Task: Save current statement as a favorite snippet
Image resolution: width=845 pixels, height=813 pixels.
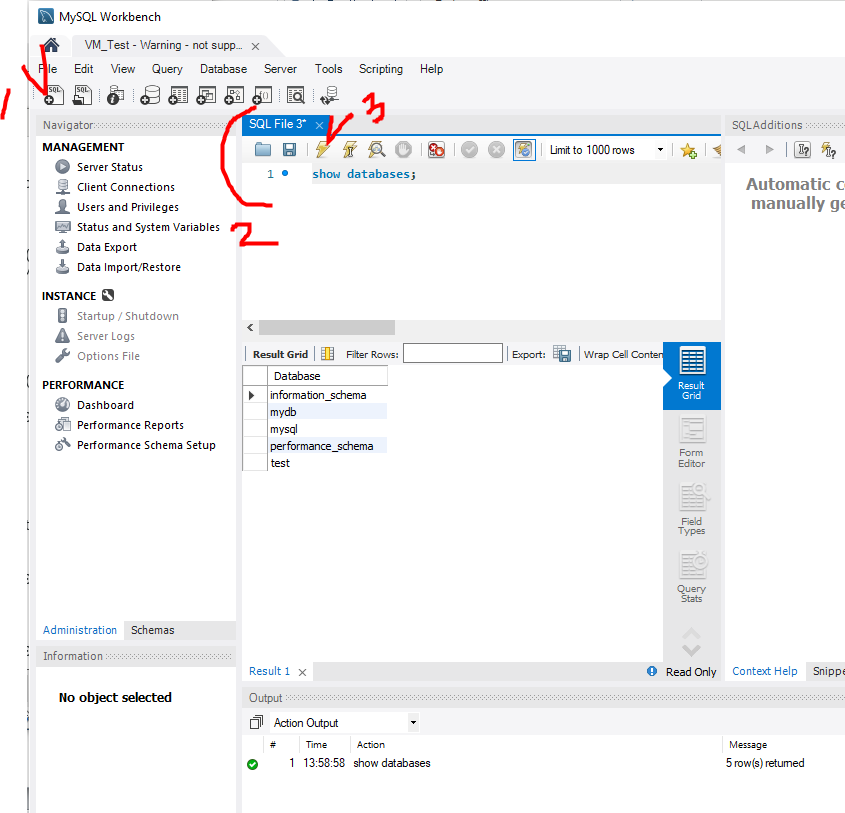Action: coord(688,150)
